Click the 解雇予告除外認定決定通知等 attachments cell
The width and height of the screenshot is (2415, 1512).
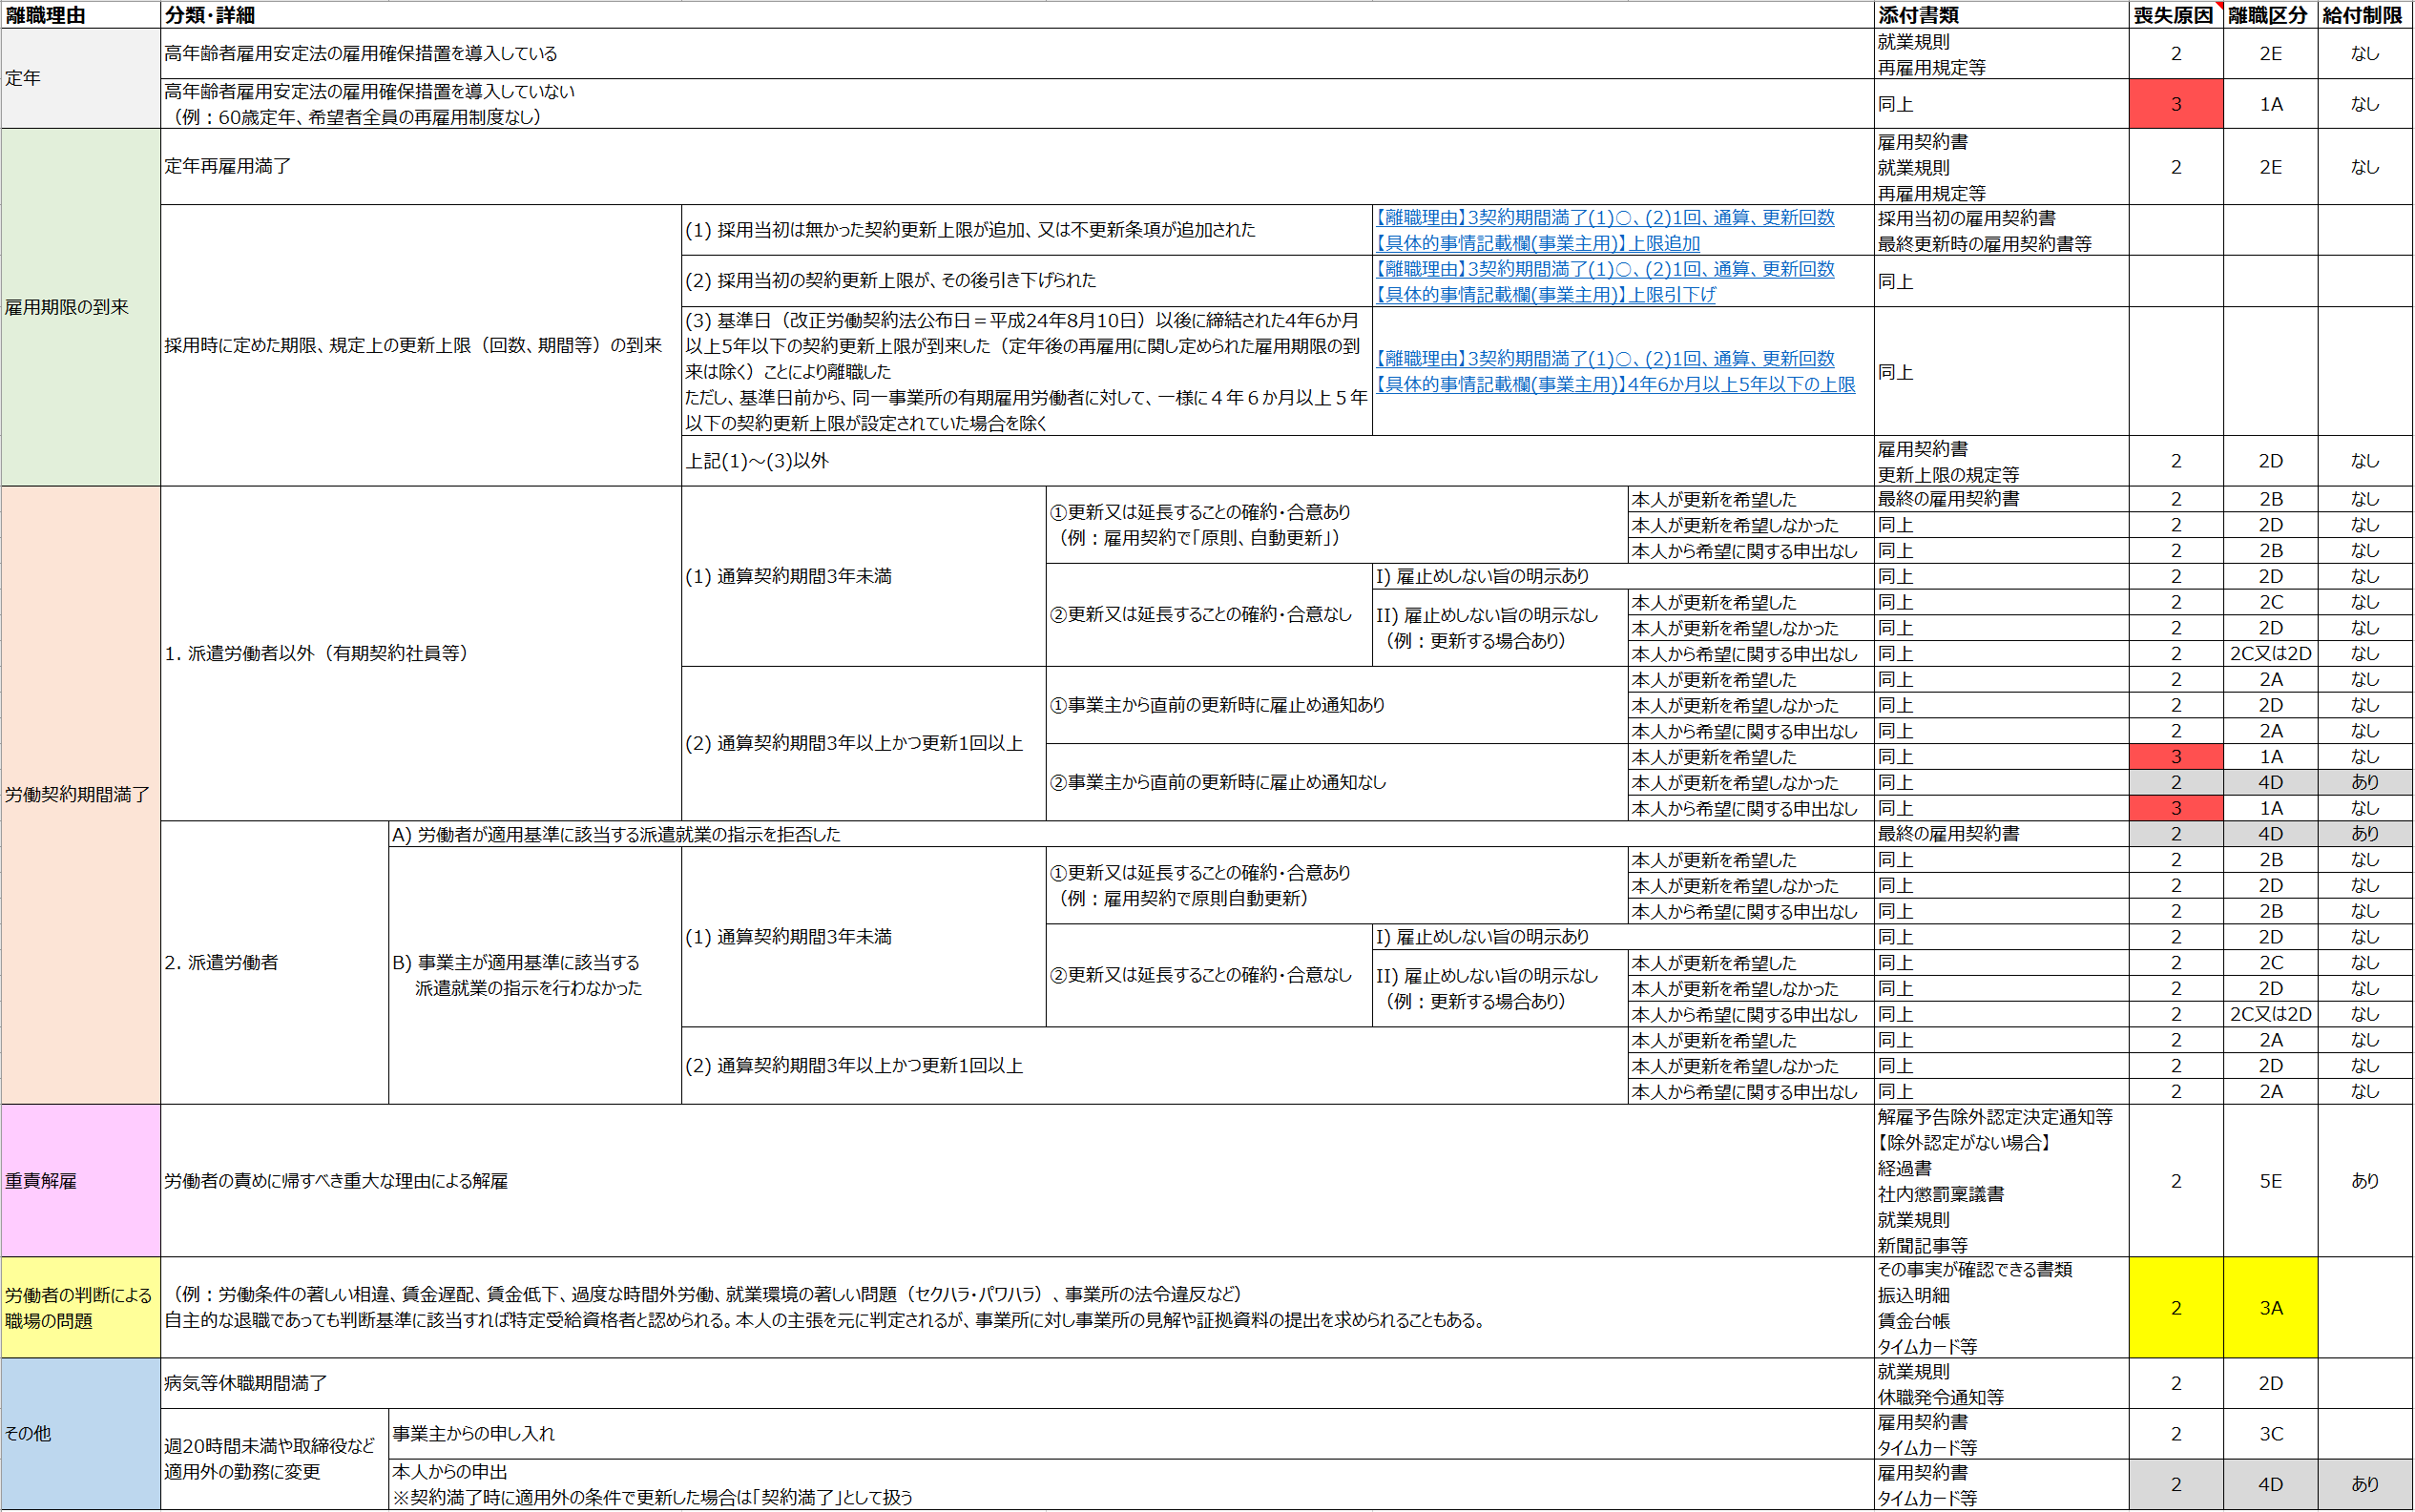tap(2001, 1181)
